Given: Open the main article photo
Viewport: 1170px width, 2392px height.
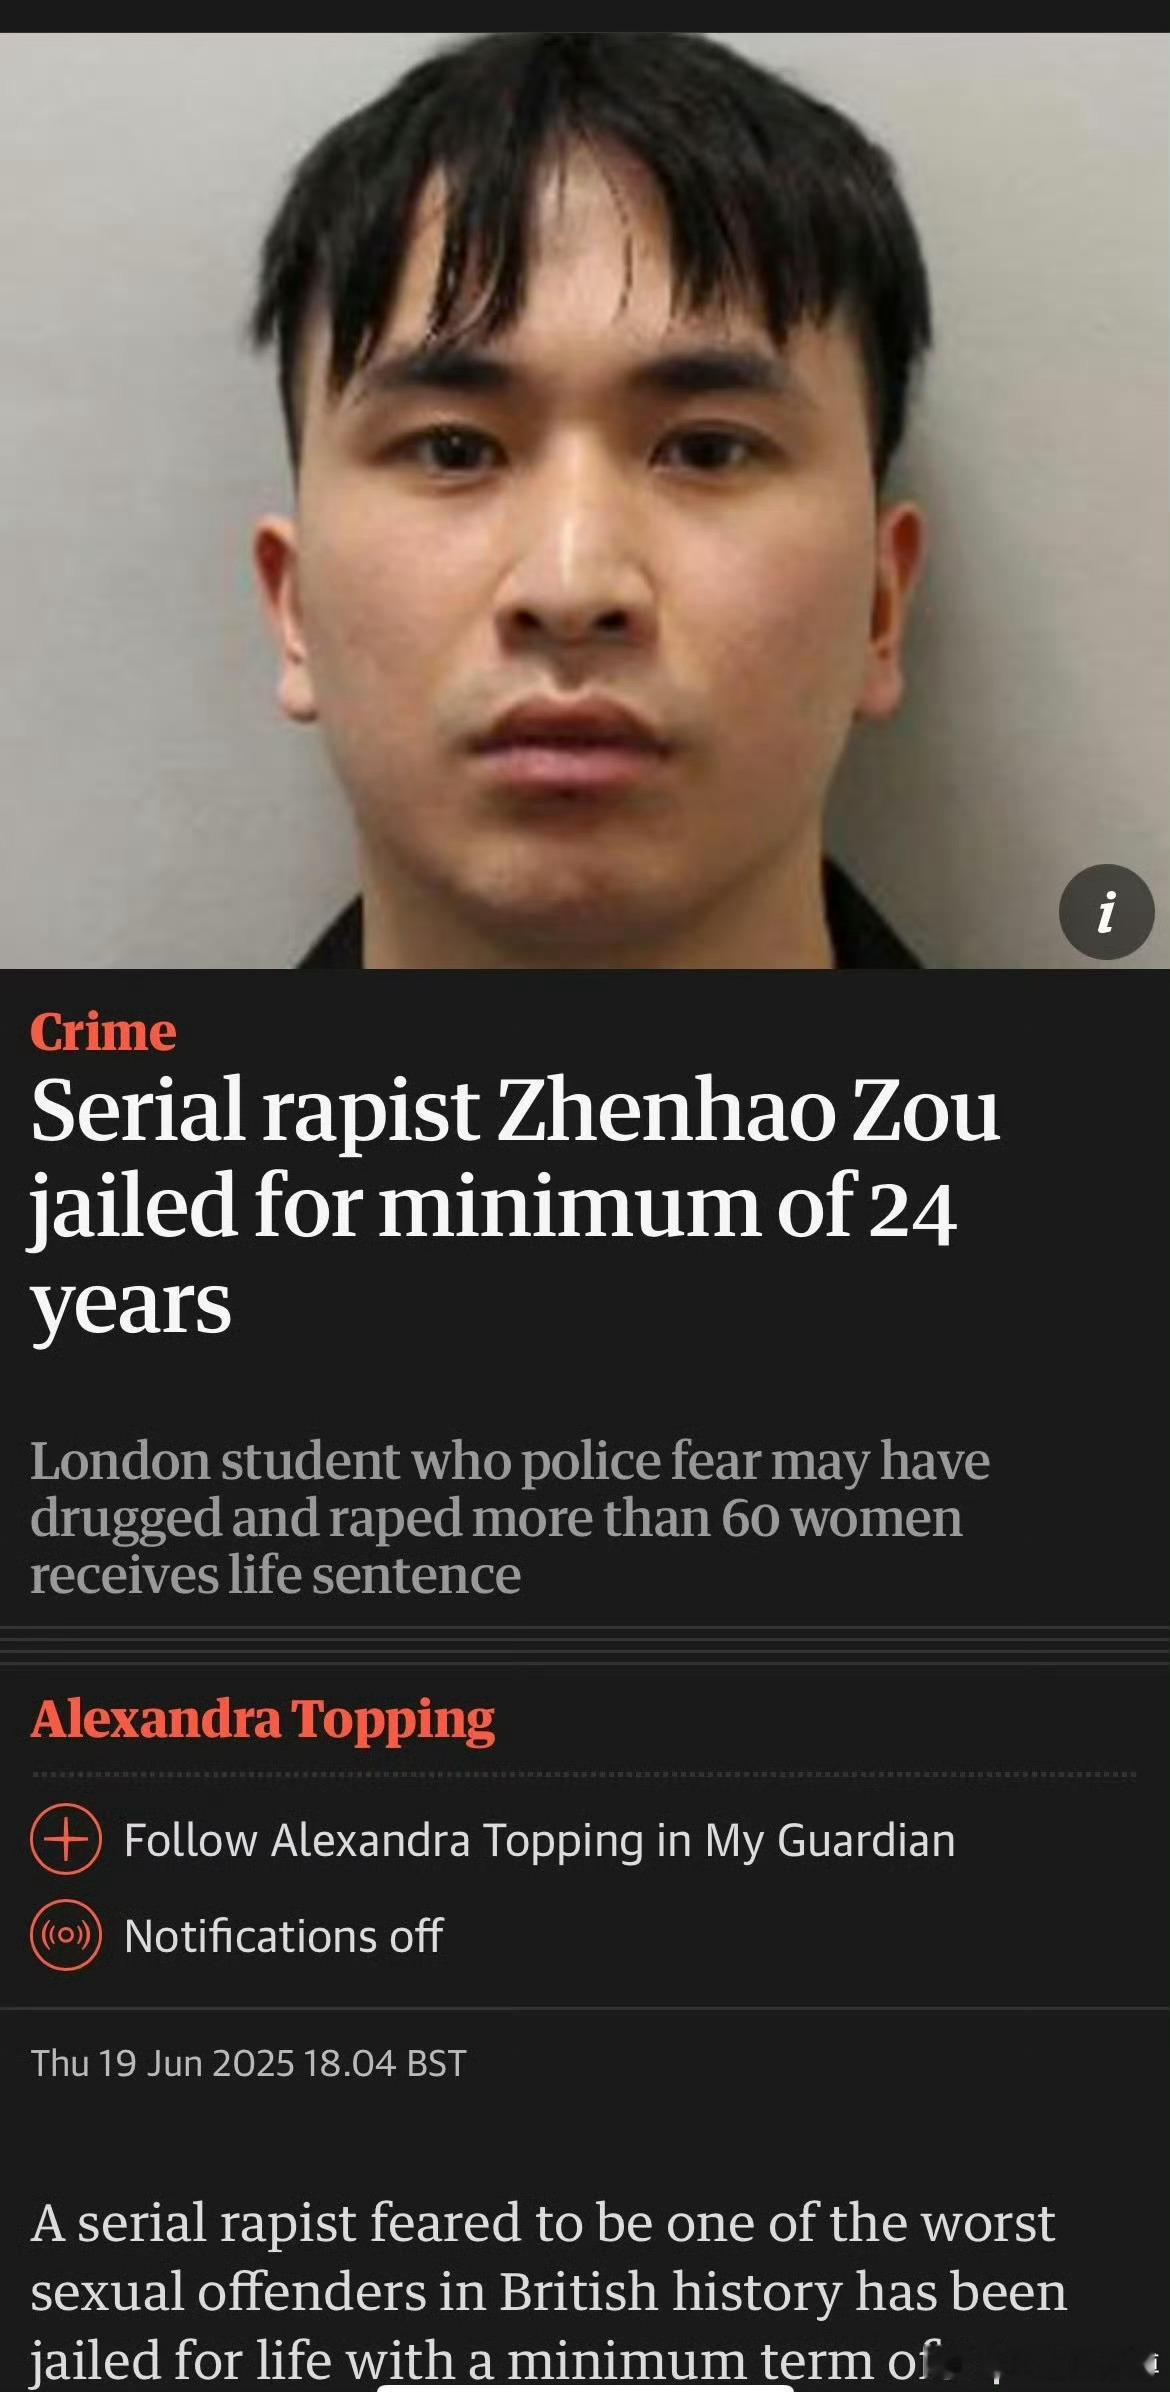Looking at the screenshot, I should tap(585, 501).
